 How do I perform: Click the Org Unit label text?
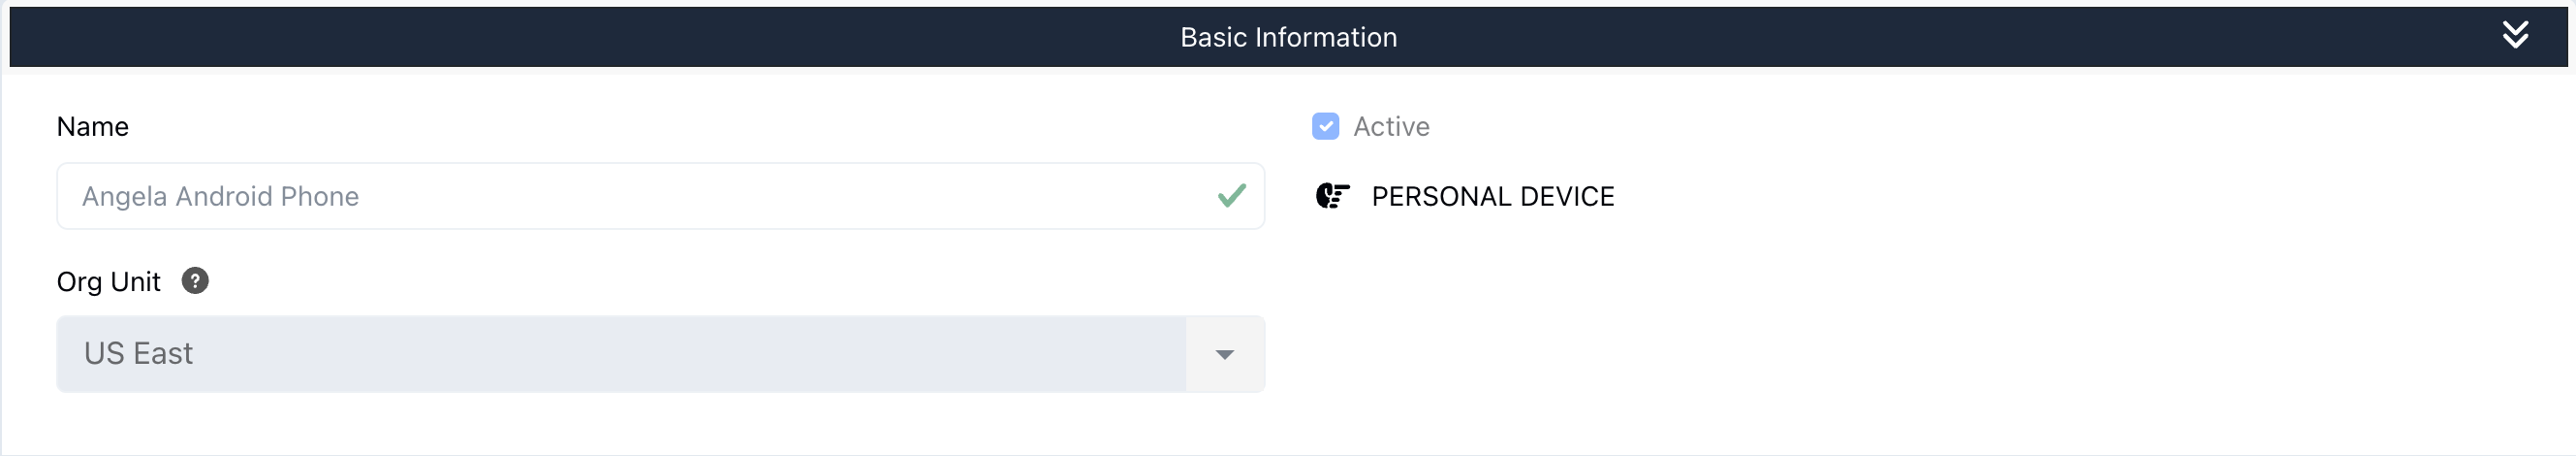[x=109, y=282]
